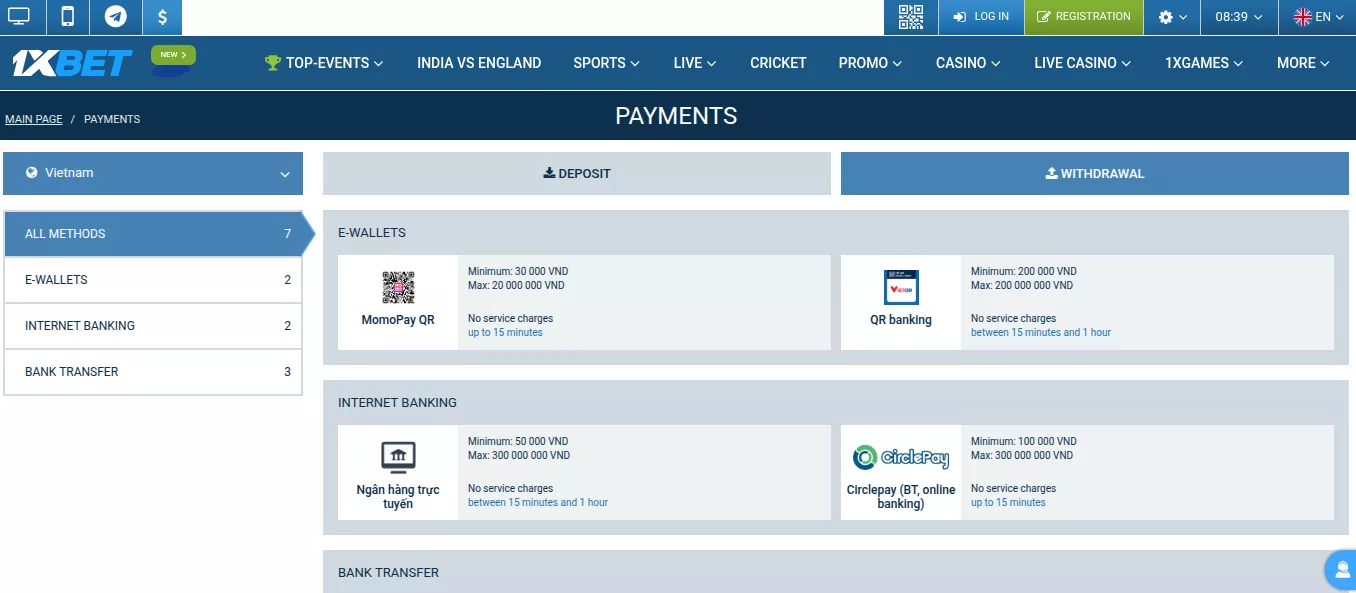Open the live chat support bubble
This screenshot has width=1356, height=593.
pos(1340,569)
